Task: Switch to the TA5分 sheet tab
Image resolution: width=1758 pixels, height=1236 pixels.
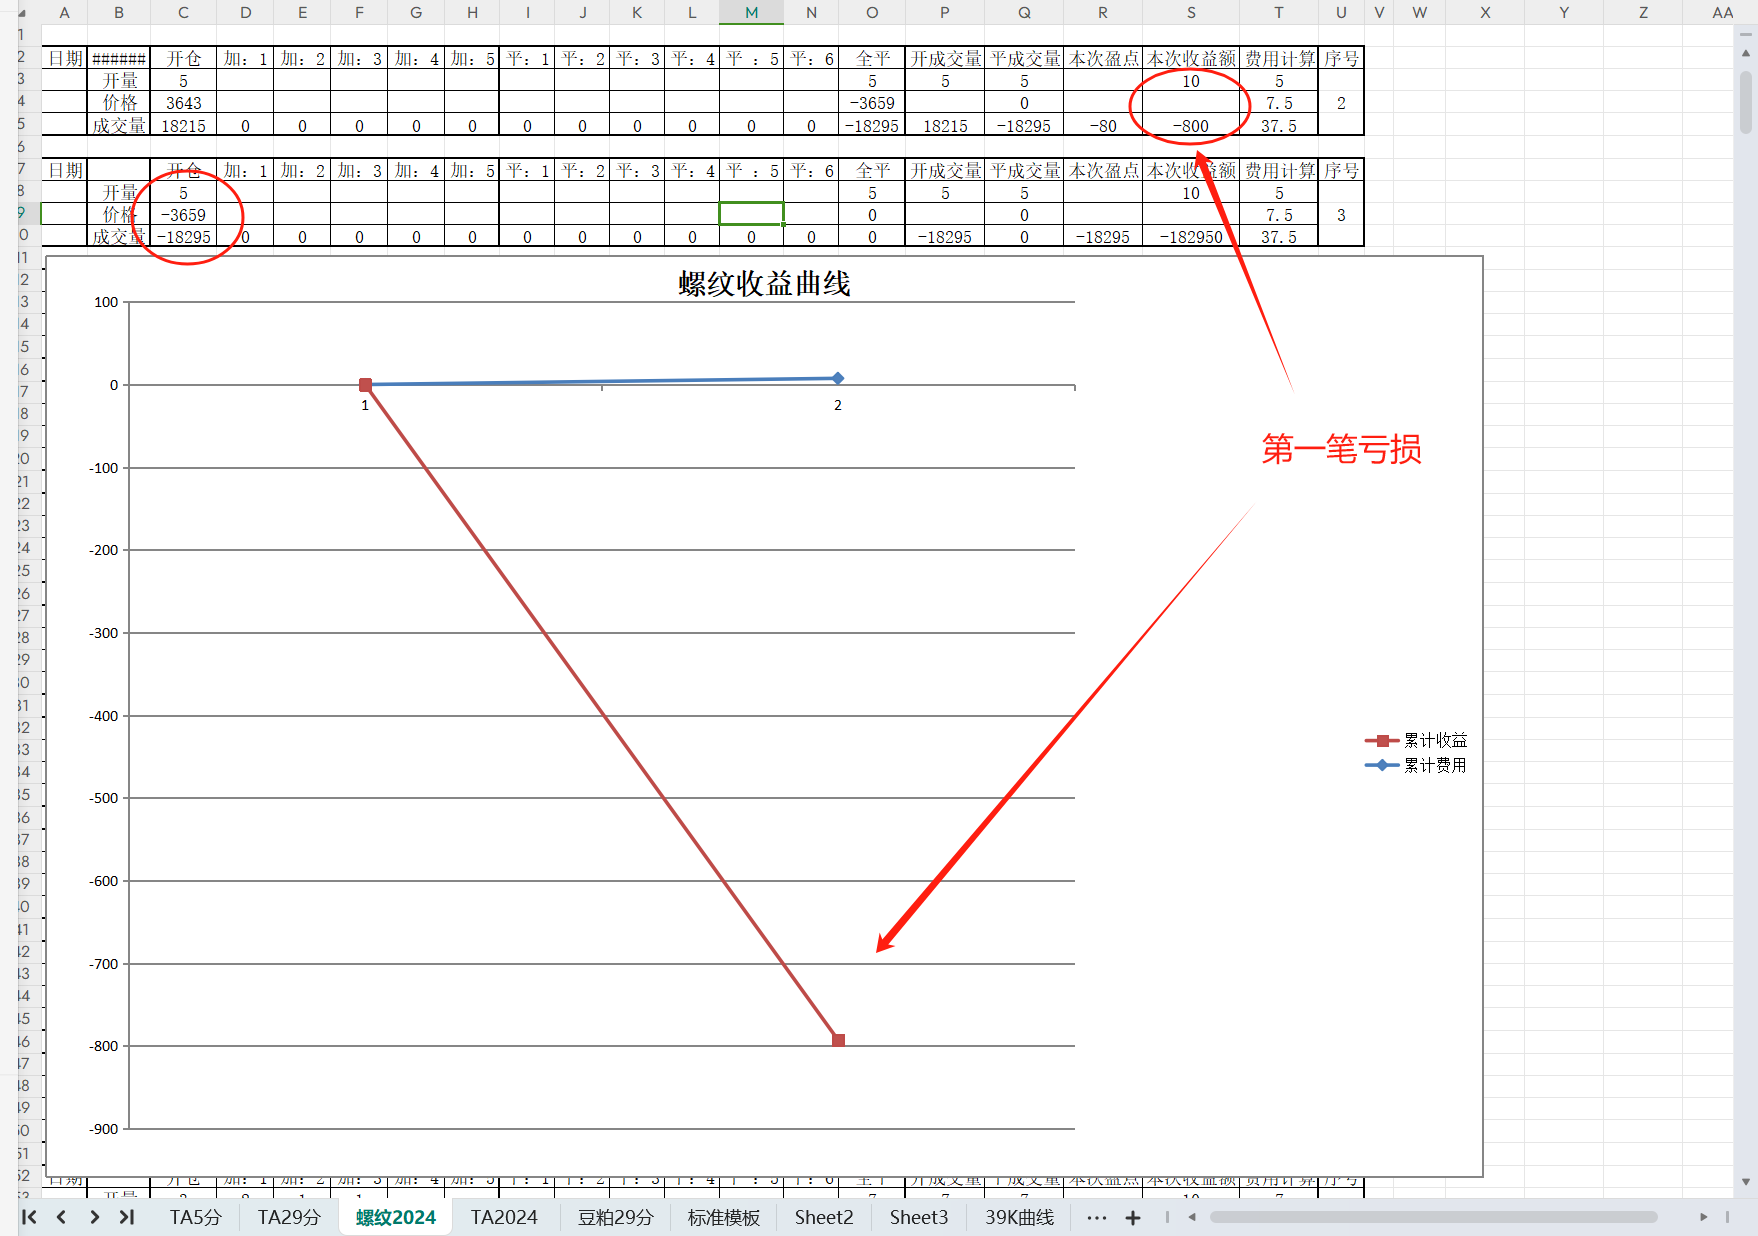Action: tap(196, 1217)
